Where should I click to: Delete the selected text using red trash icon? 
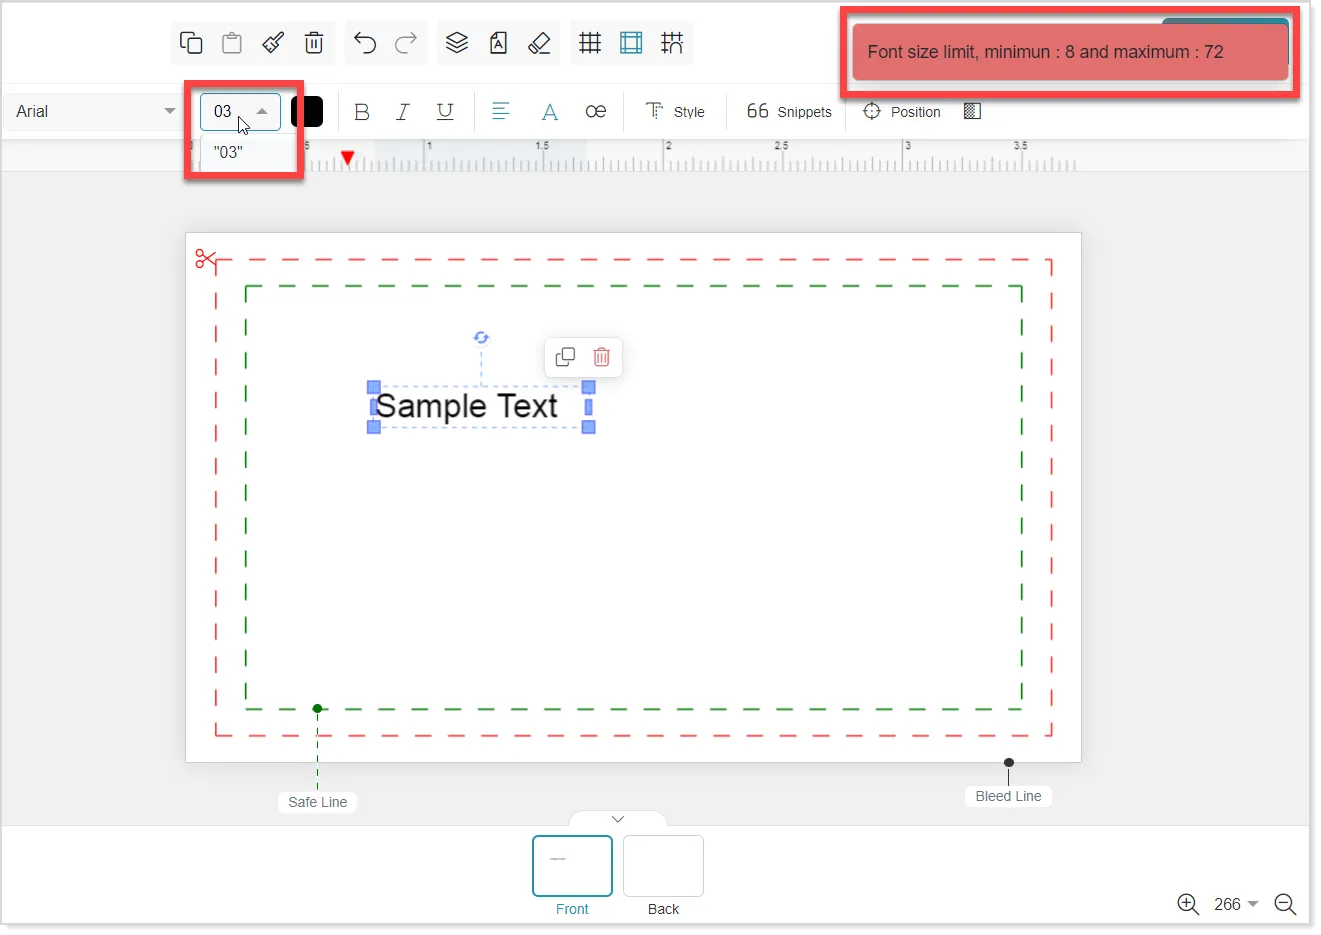tap(602, 357)
